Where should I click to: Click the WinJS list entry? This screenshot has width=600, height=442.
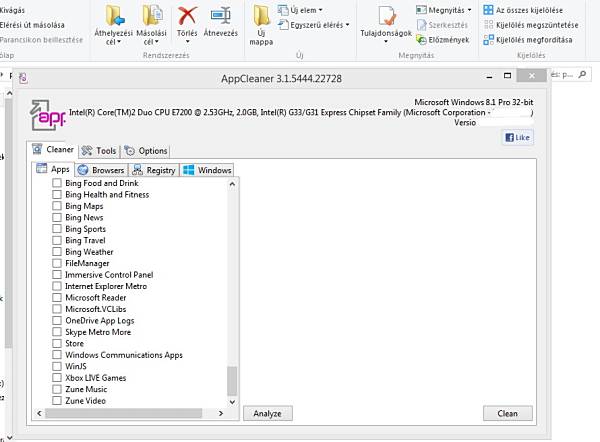[76, 366]
